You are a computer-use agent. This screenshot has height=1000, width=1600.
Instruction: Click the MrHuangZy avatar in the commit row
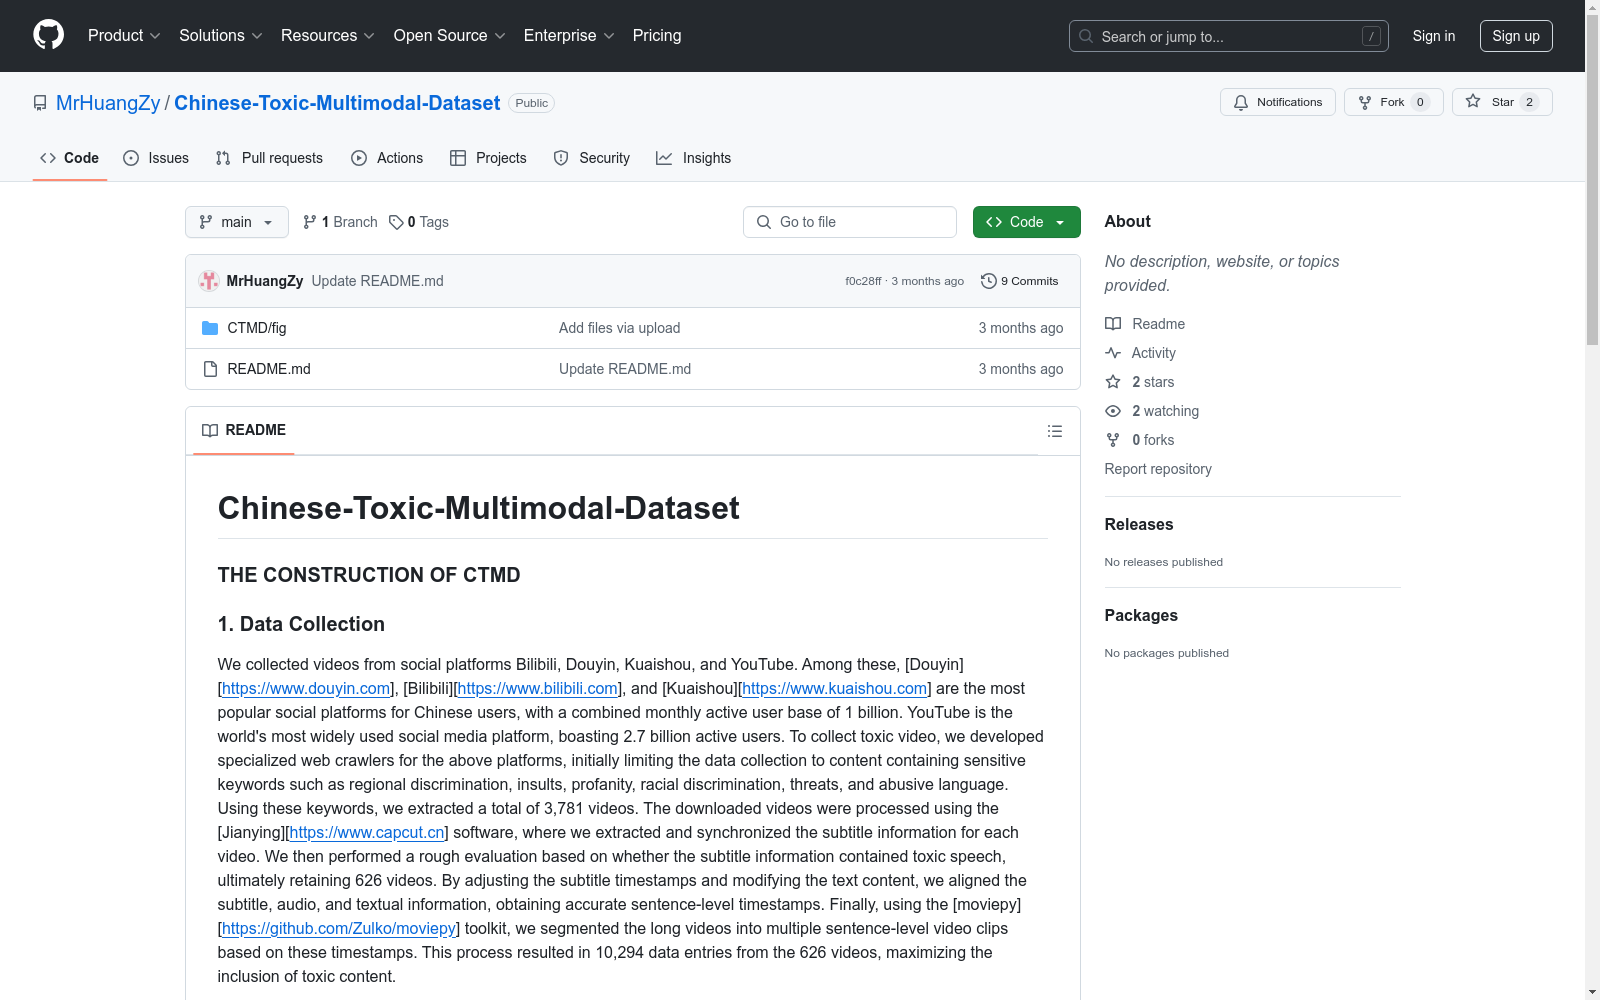209,281
